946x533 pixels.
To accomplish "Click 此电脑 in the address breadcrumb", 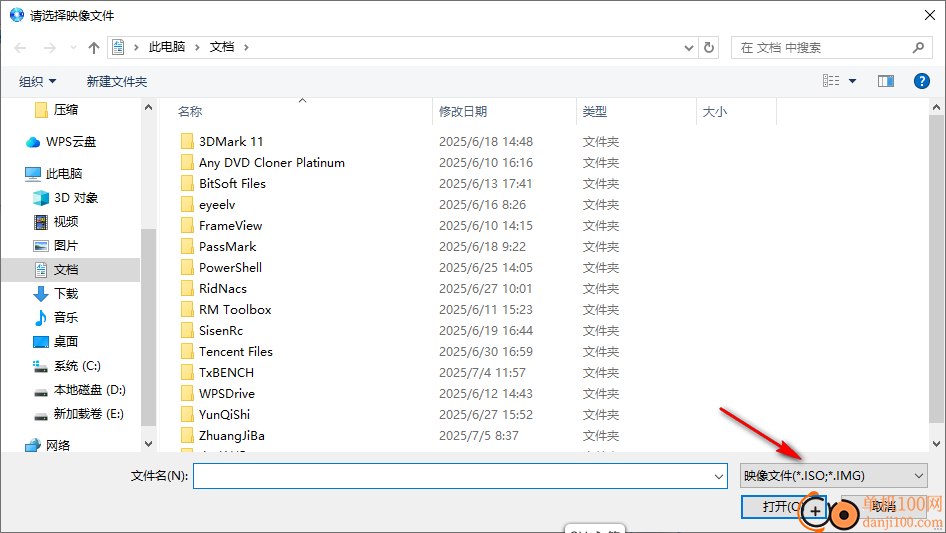I will coord(167,47).
